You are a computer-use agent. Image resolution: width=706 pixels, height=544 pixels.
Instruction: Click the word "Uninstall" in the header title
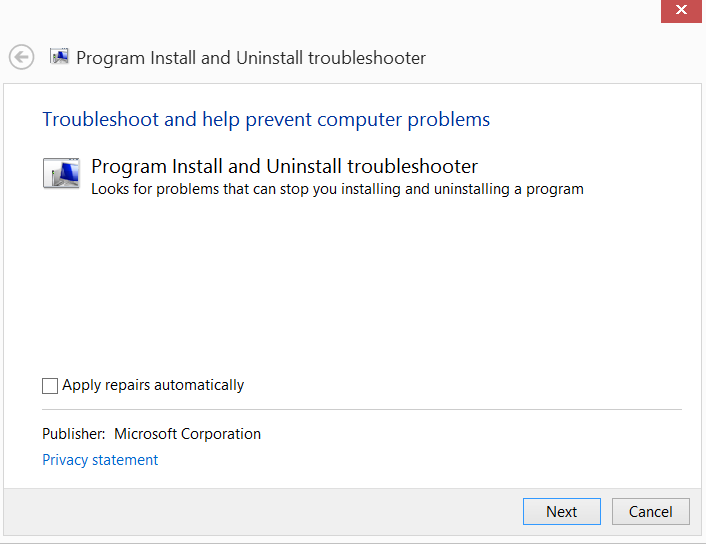click(269, 58)
